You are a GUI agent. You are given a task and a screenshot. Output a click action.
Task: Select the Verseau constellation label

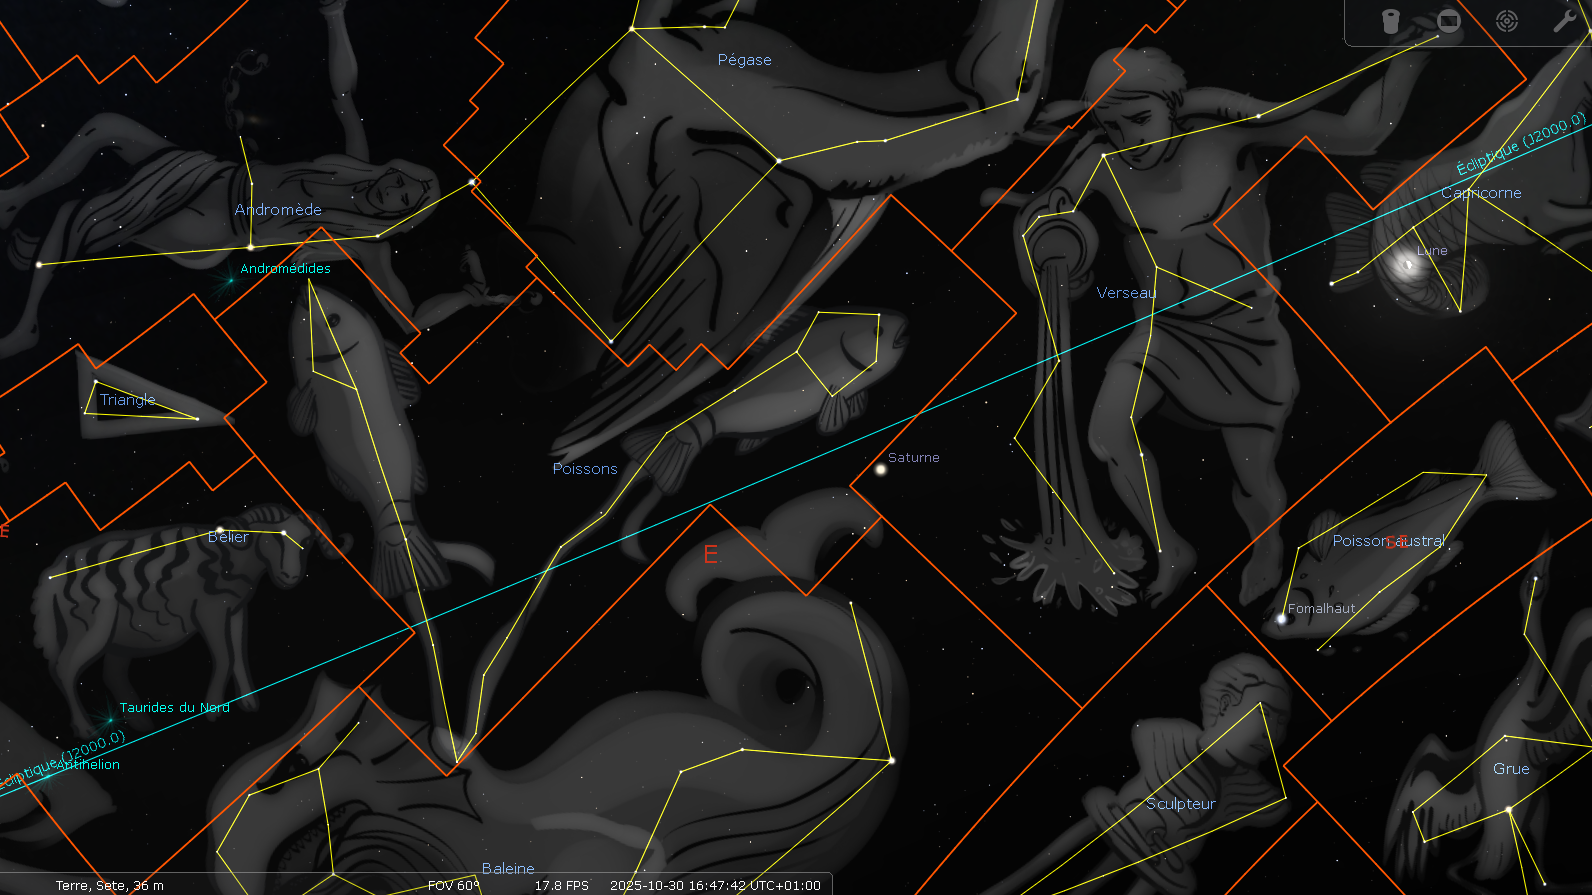click(1126, 293)
